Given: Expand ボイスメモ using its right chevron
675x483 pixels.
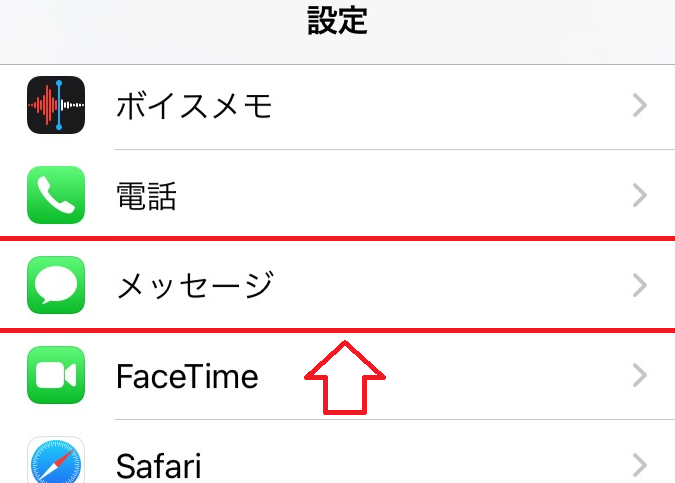Looking at the screenshot, I should (641, 105).
